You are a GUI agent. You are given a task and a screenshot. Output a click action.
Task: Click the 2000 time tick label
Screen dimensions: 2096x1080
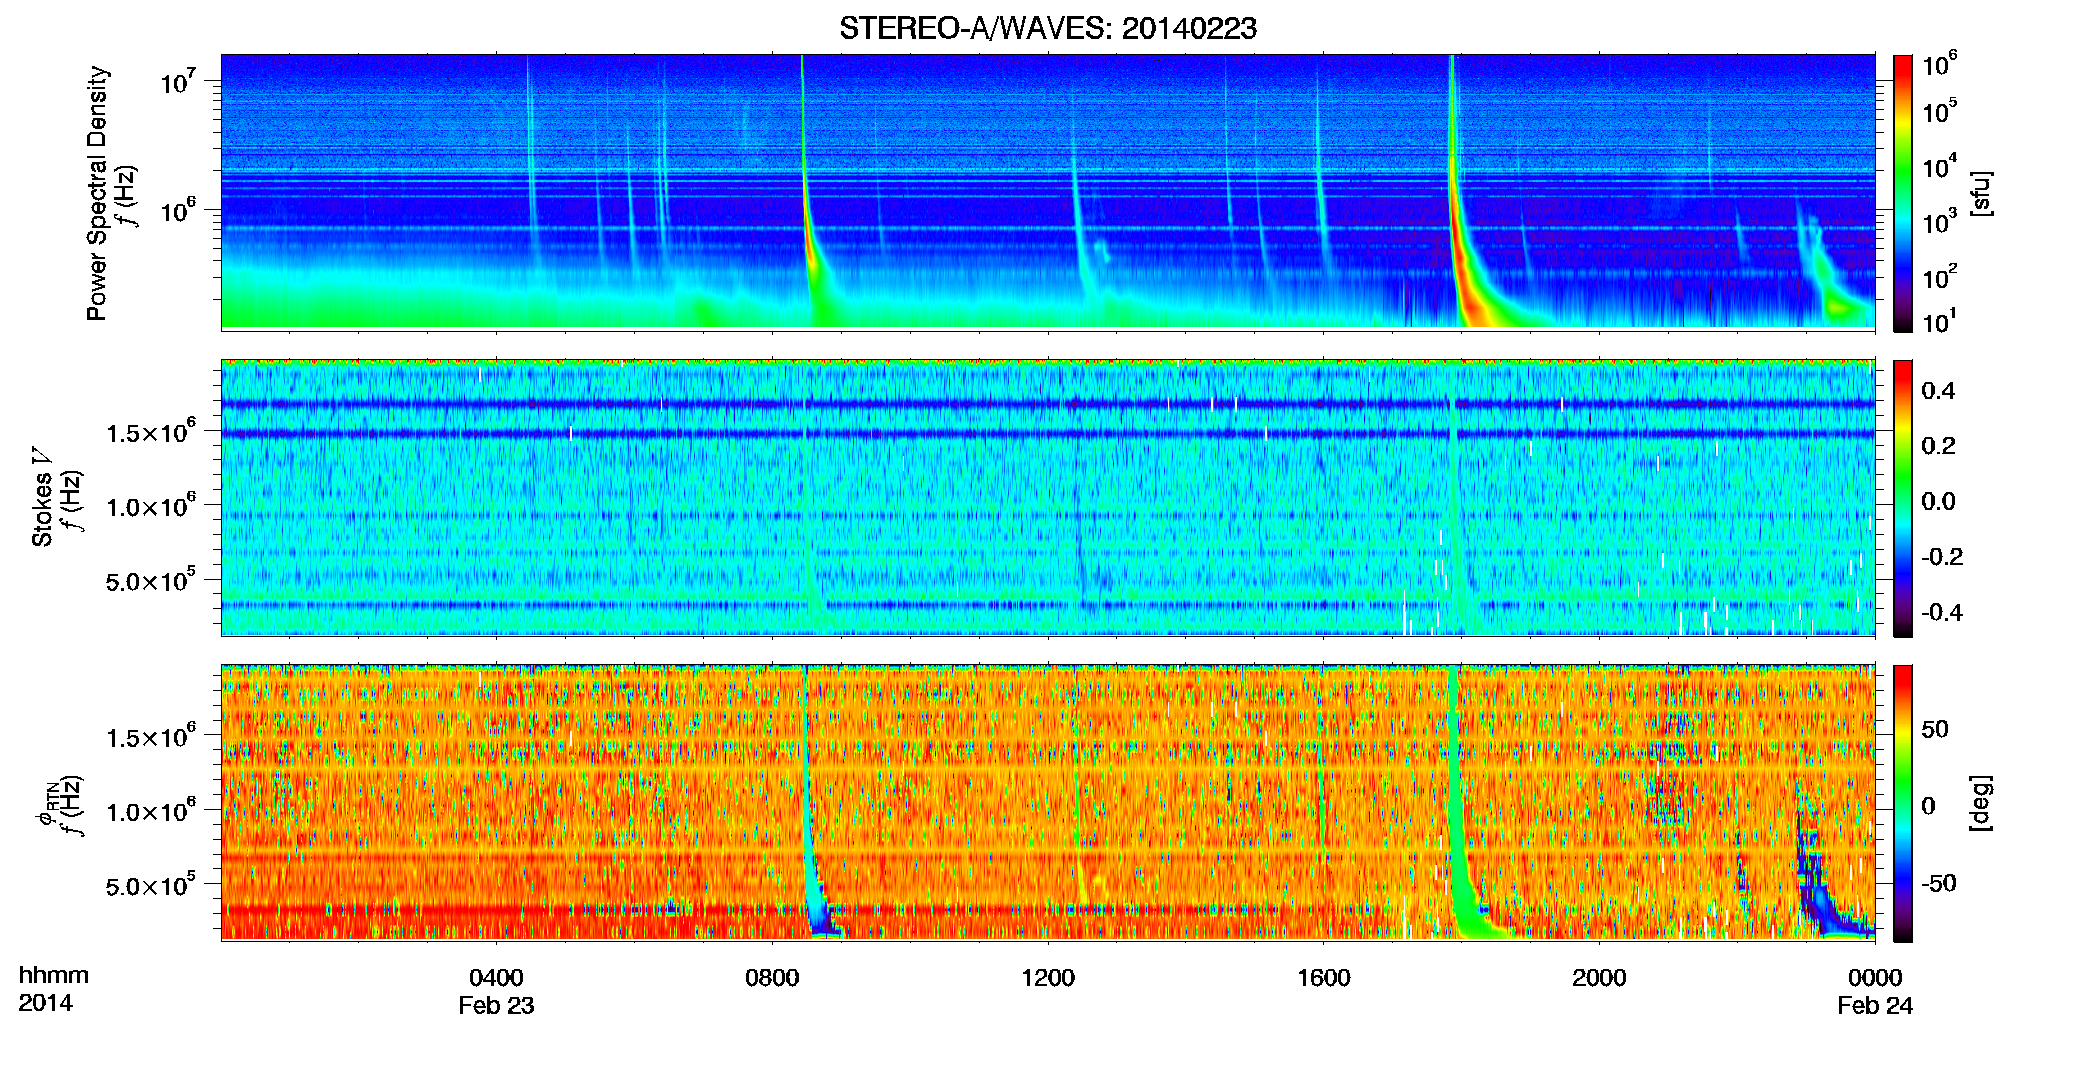[x=1599, y=978]
